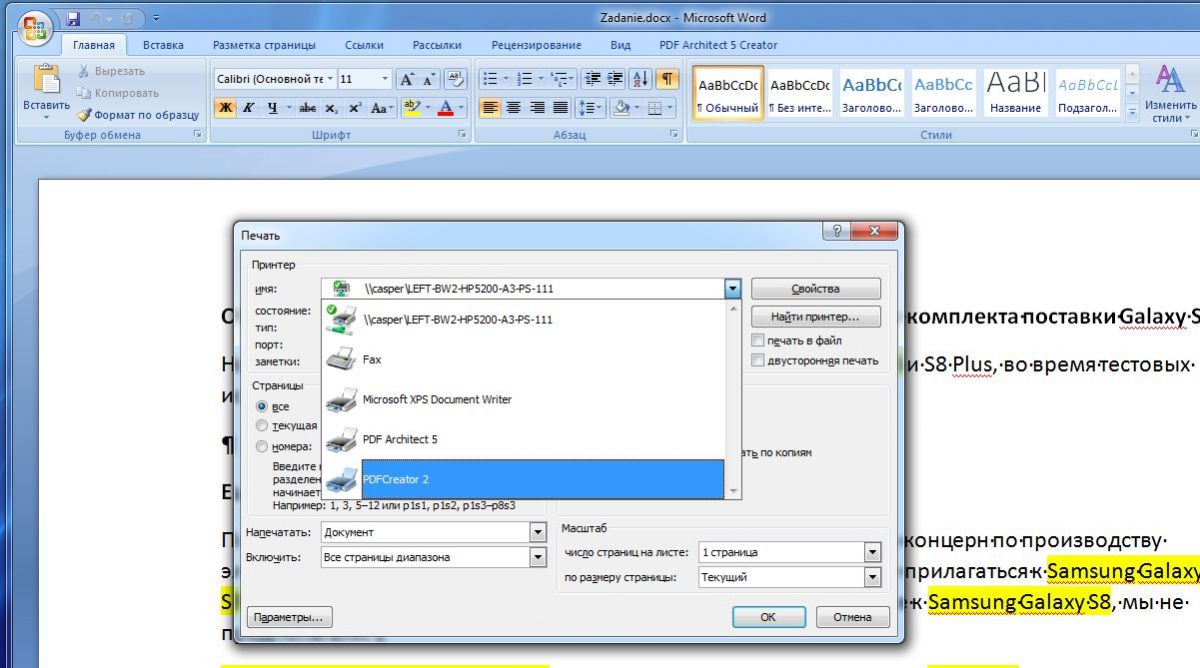Open line spacing menu

pos(591,108)
